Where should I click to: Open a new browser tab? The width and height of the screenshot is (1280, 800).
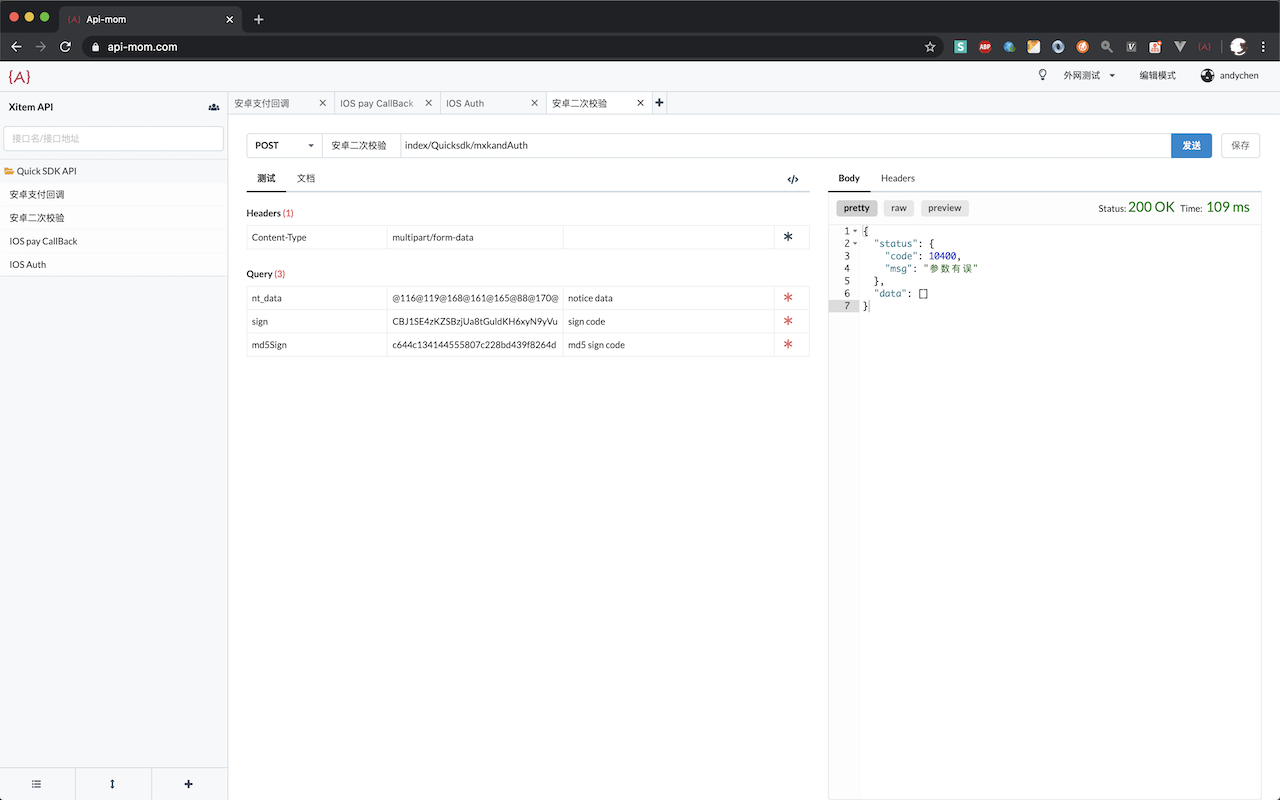click(x=259, y=19)
